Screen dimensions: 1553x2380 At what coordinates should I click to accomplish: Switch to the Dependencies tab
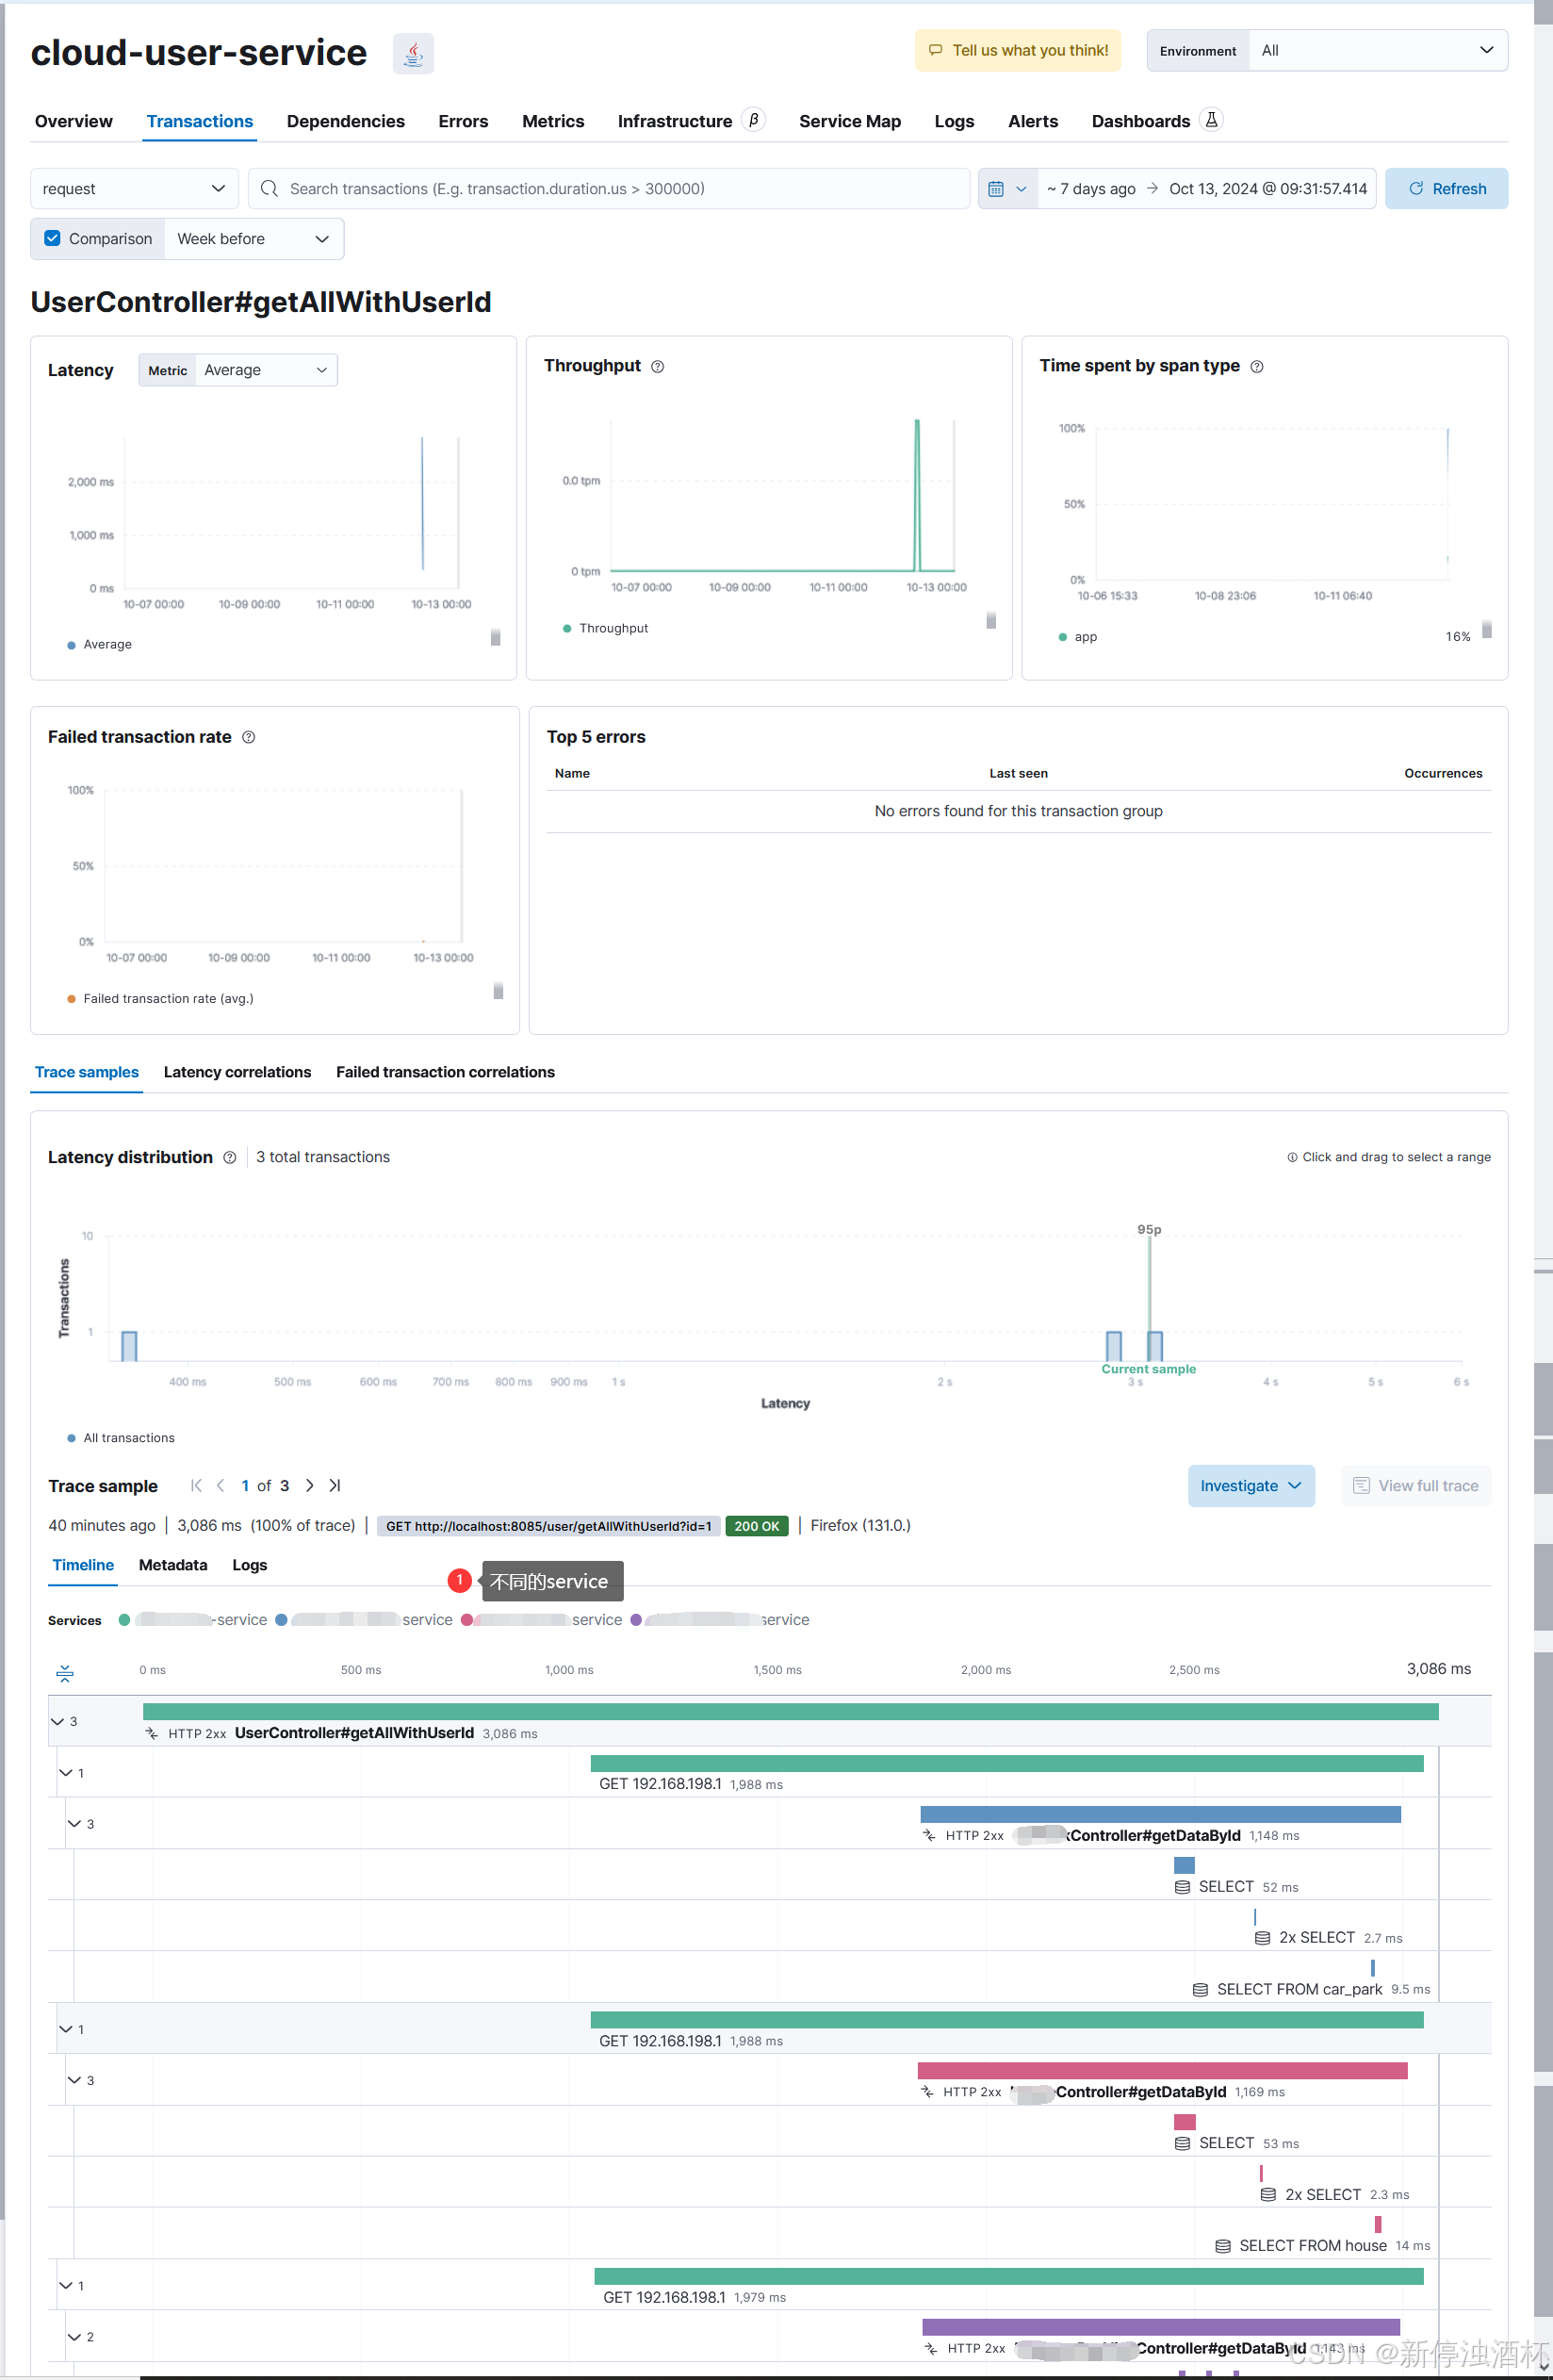(x=345, y=121)
